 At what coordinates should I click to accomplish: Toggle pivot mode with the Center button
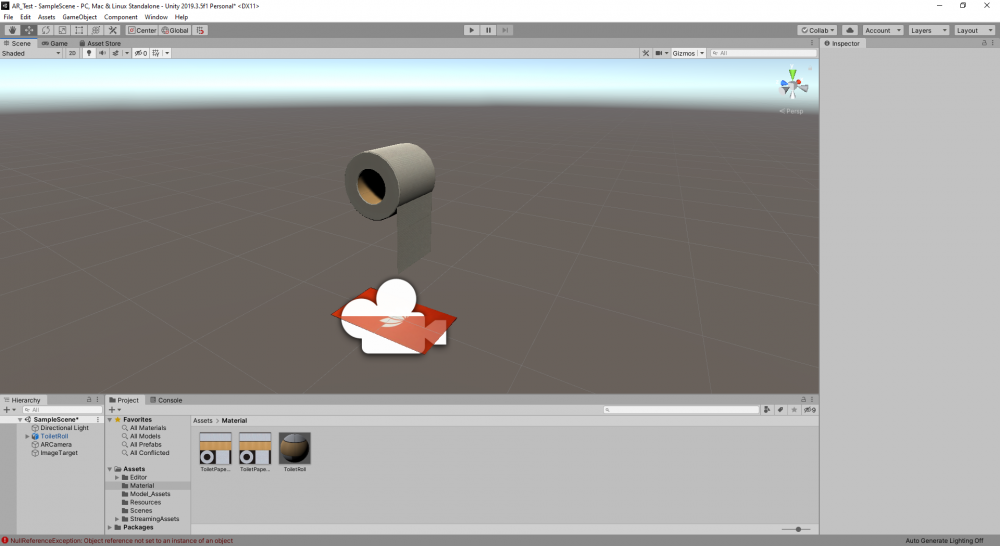[141, 30]
